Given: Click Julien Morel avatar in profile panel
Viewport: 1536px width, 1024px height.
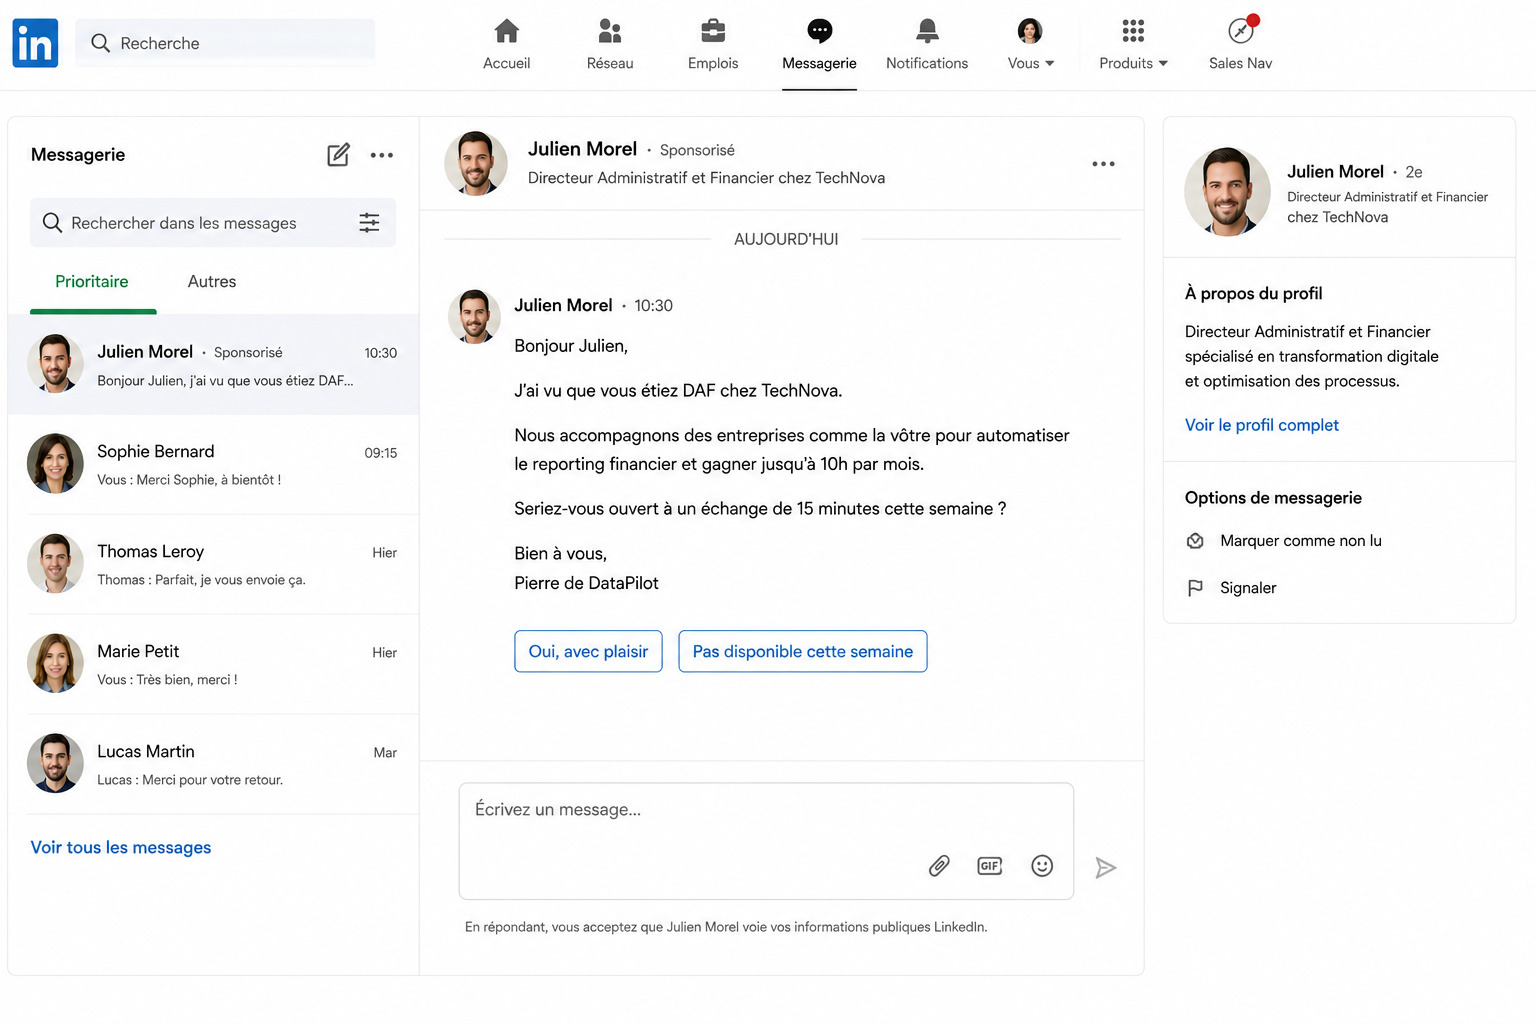Looking at the screenshot, I should tap(1227, 192).
